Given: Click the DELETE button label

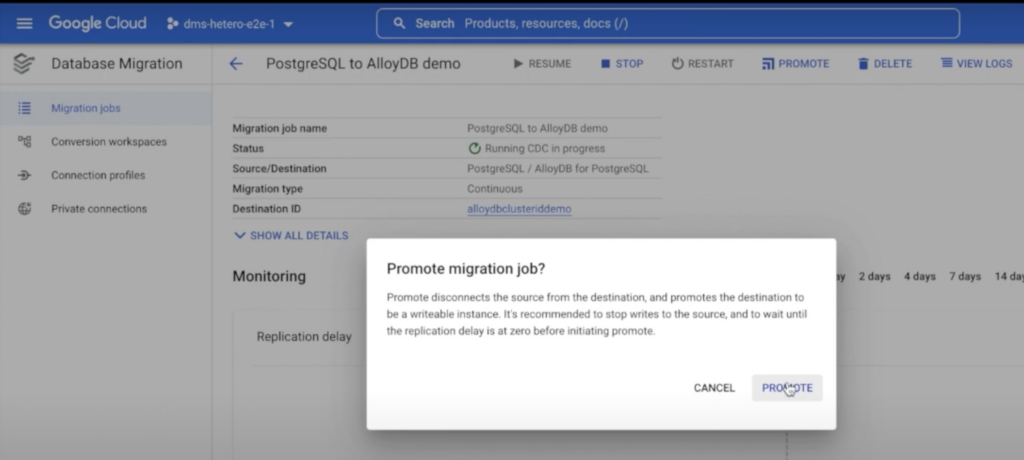Looking at the screenshot, I should point(893,64).
